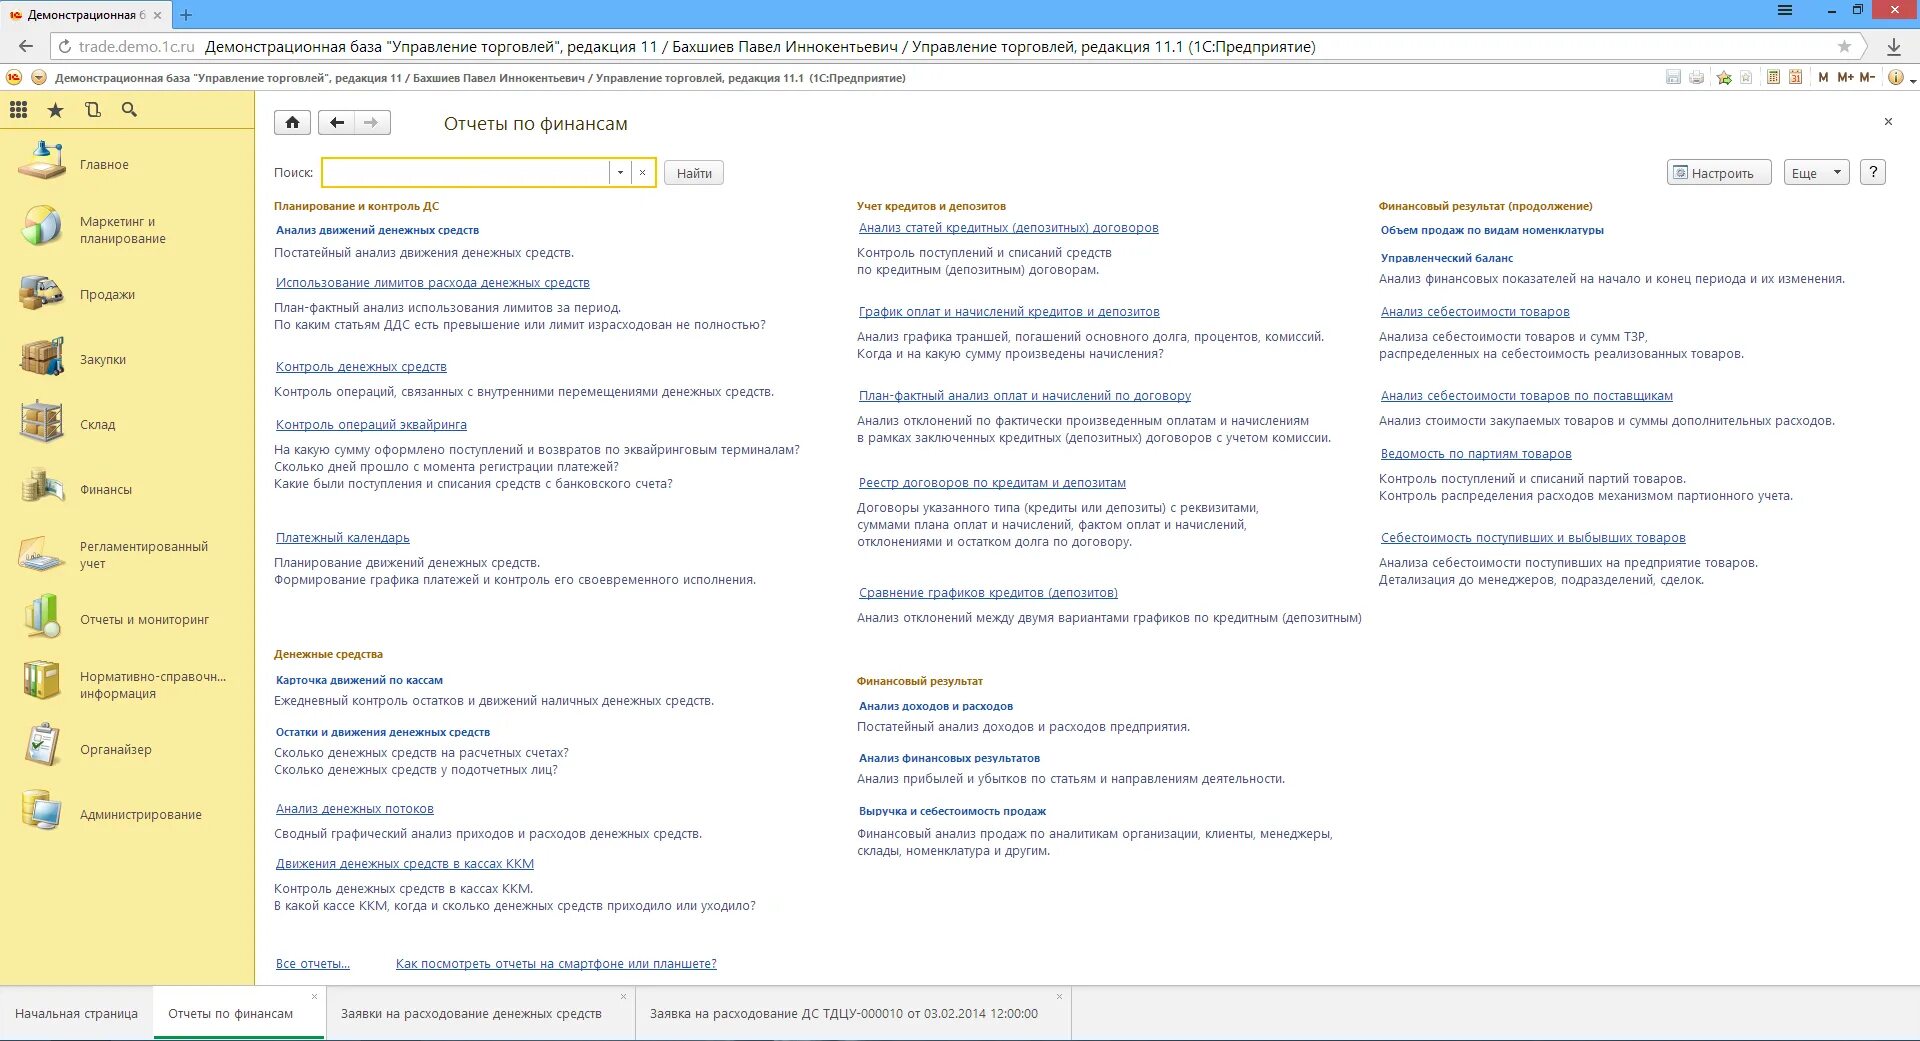Open Карточка движений по кассам report

coord(359,680)
